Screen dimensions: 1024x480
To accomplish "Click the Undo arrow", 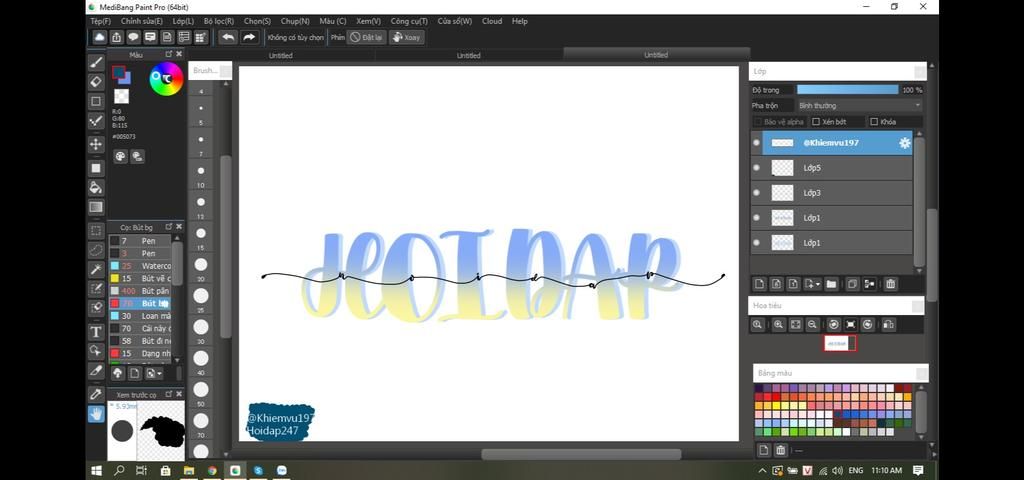I will pos(228,37).
